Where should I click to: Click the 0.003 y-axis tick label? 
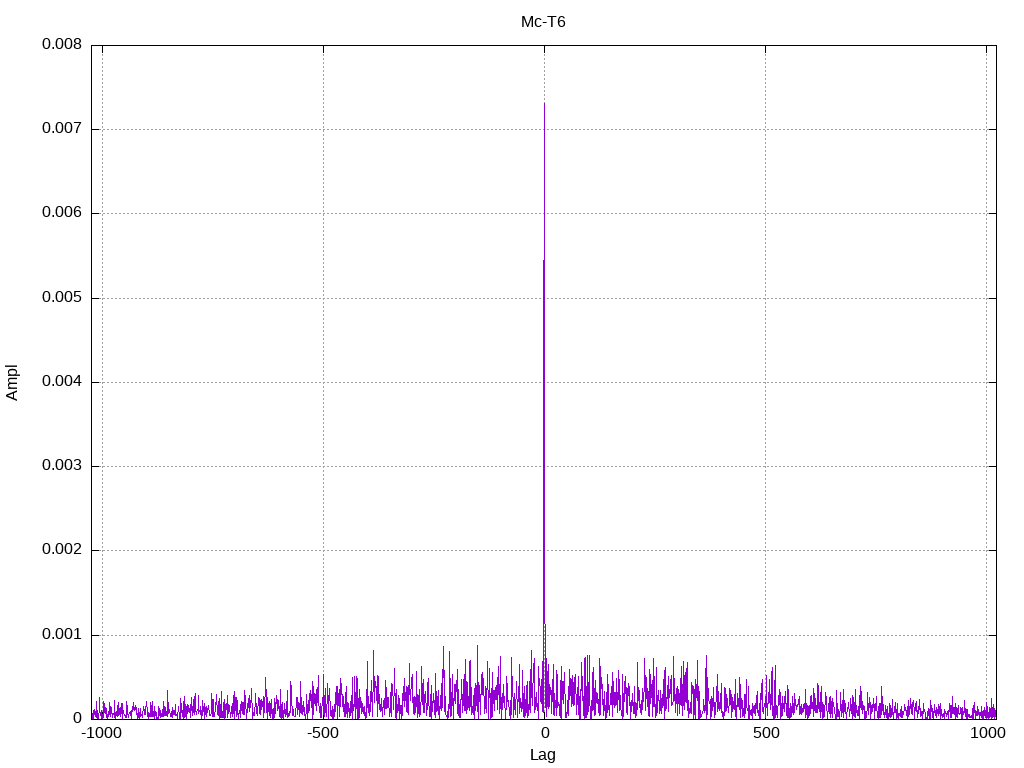click(x=61, y=466)
